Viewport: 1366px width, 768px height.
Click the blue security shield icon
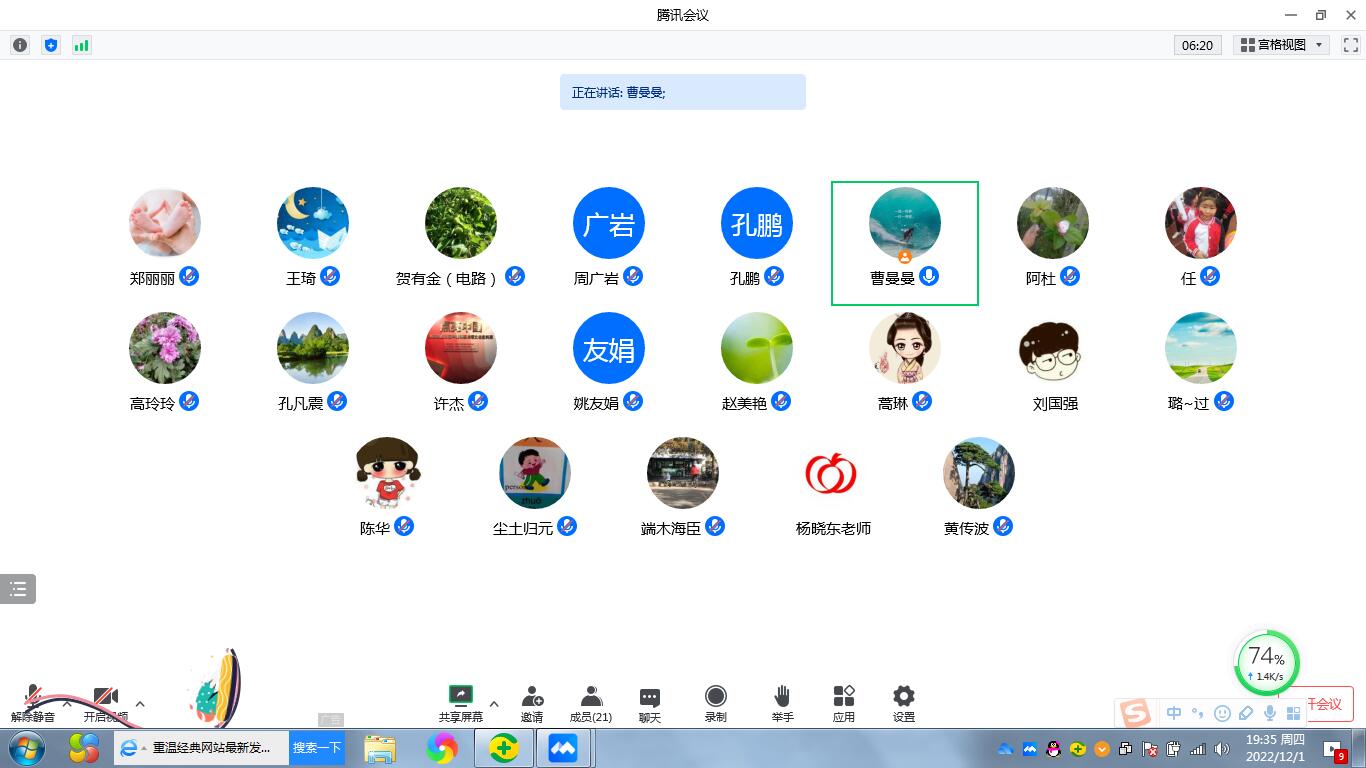51,45
